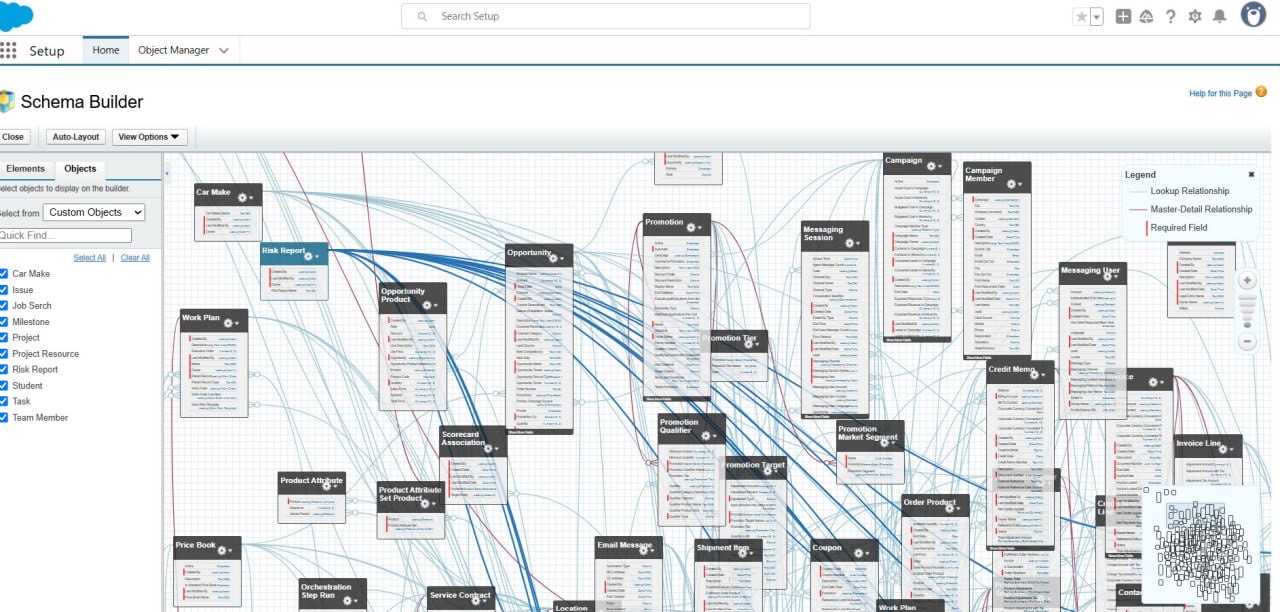Uncheck the Milestone object checkbox

pyautogui.click(x=8, y=321)
